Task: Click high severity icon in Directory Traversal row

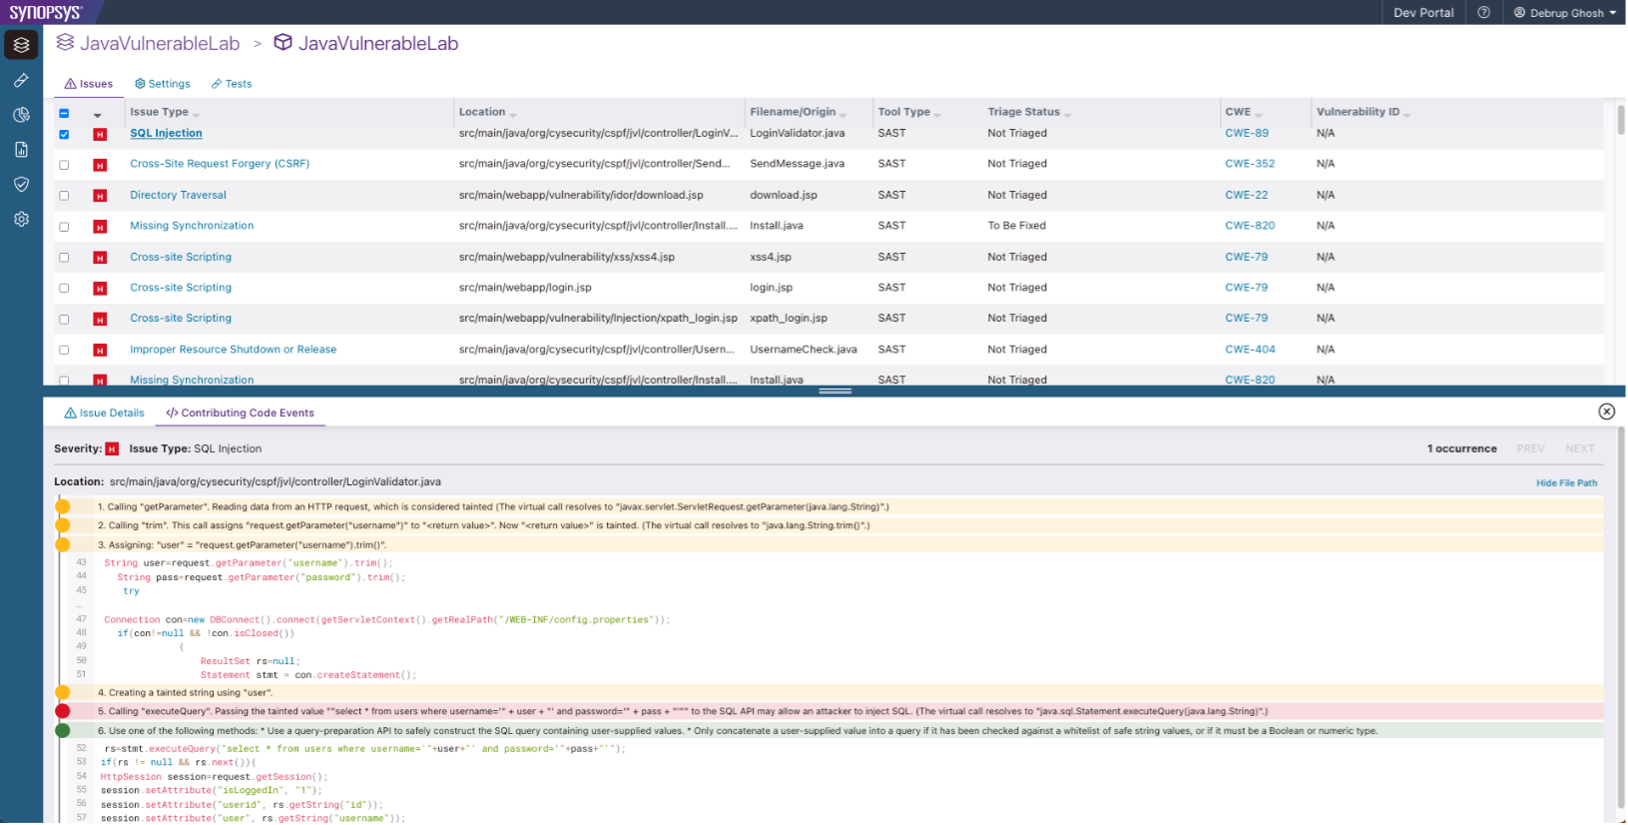Action: (100, 196)
